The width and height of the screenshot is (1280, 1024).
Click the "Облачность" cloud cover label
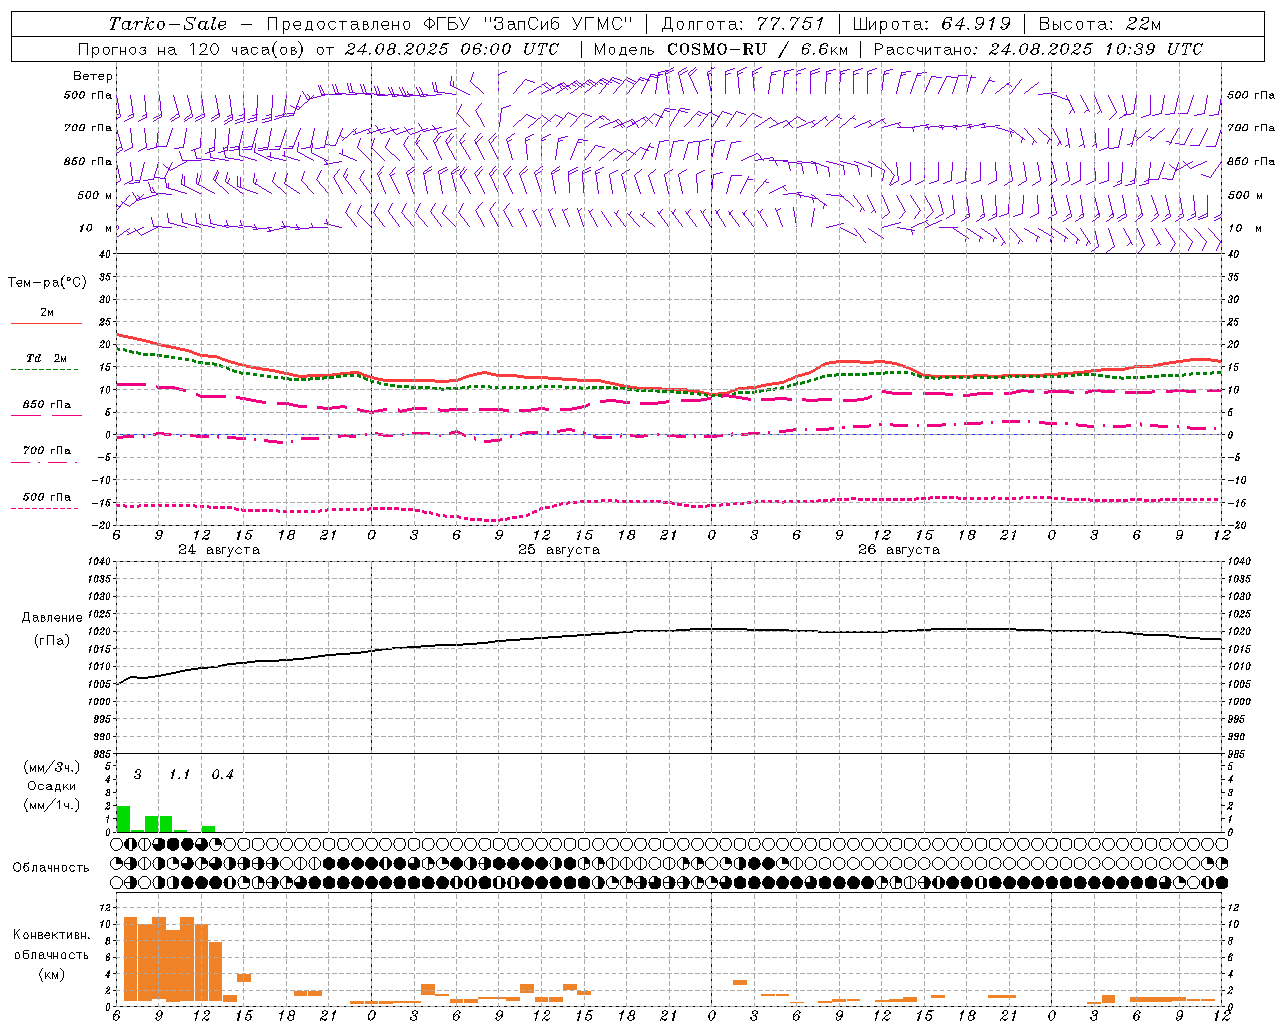pyautogui.click(x=51, y=868)
